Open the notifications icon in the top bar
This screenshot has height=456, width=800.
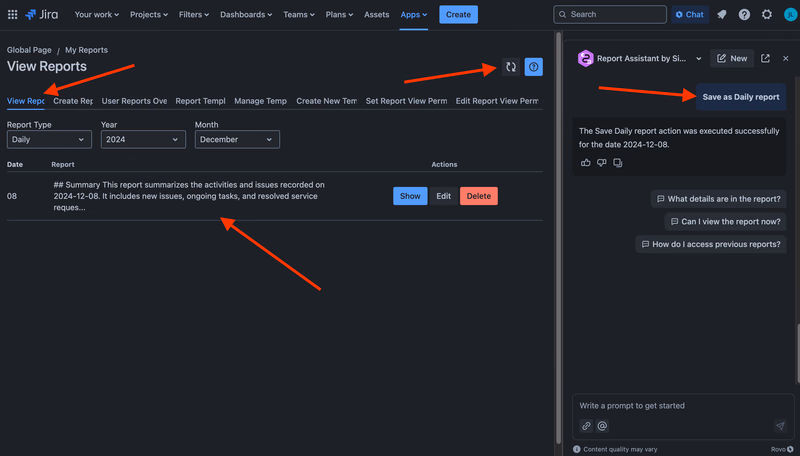tap(721, 15)
